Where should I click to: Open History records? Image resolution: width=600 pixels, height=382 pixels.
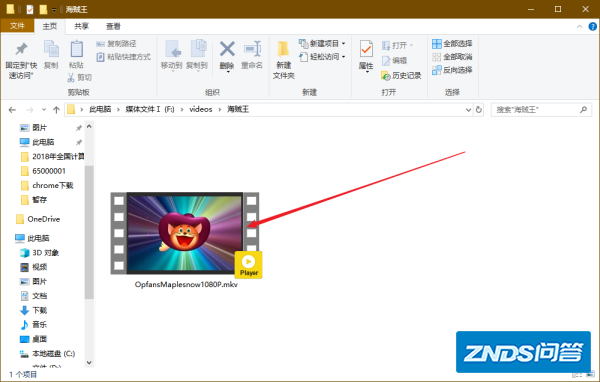click(x=401, y=76)
